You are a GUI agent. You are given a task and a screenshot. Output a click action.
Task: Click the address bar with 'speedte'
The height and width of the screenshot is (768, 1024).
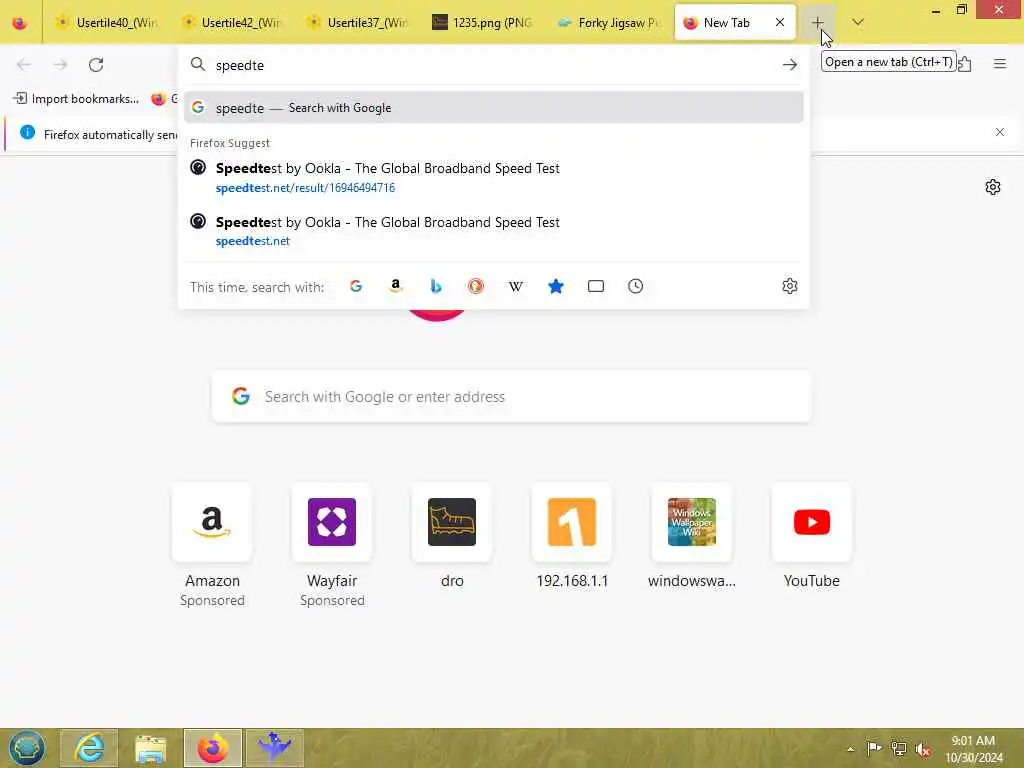(x=493, y=65)
